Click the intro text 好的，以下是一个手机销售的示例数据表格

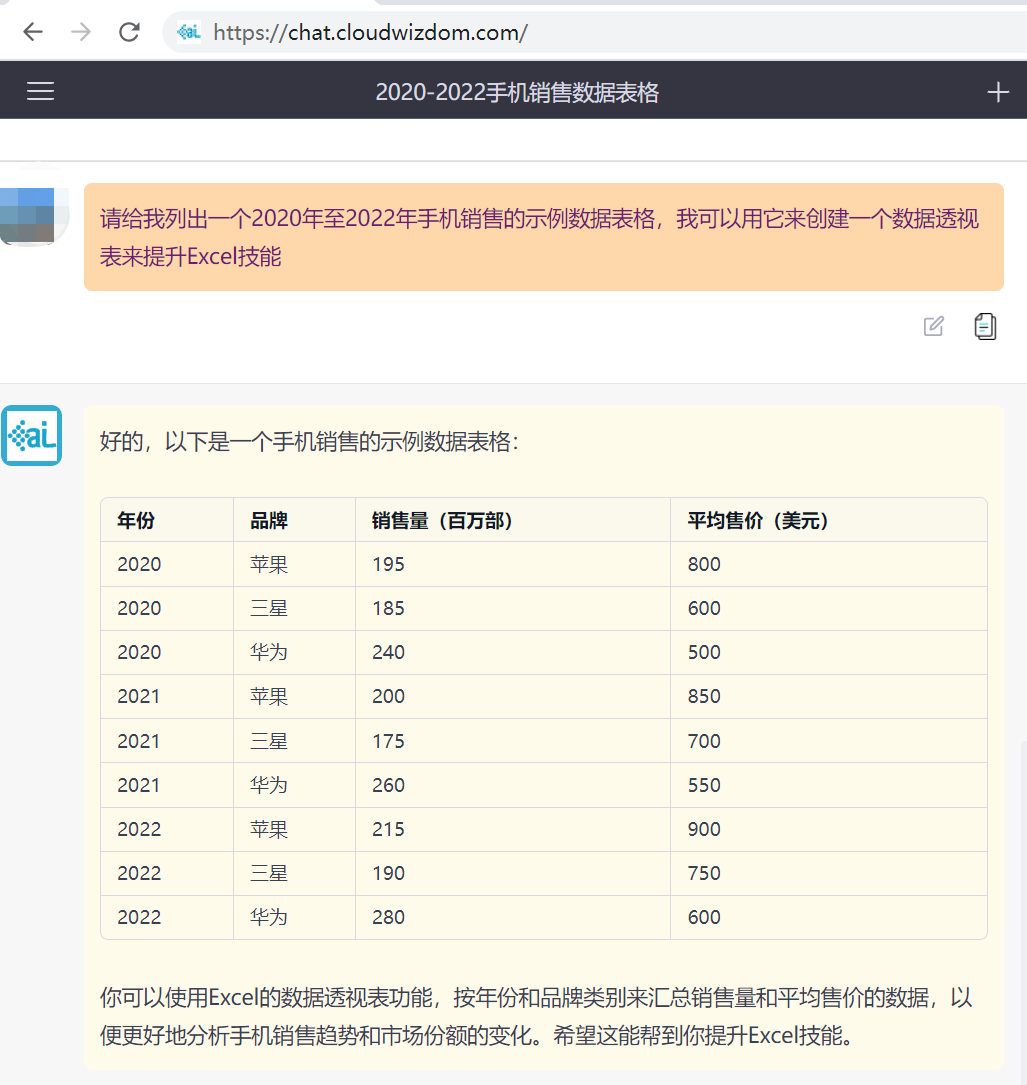click(x=309, y=441)
